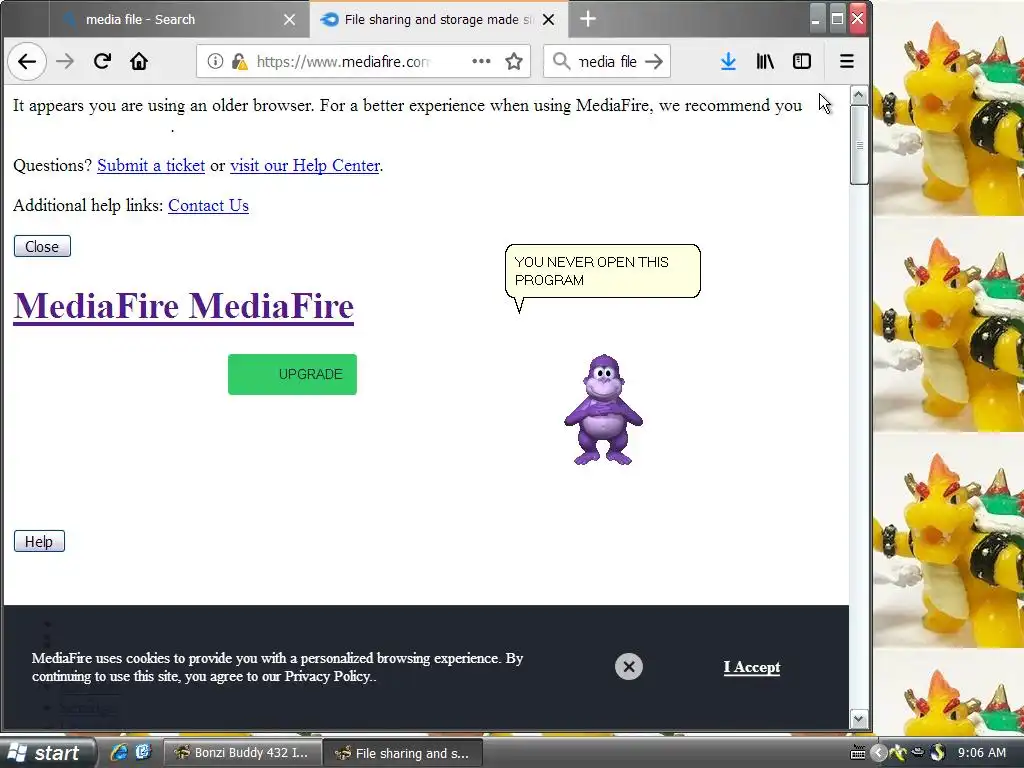The height and width of the screenshot is (768, 1024).
Task: Close the 'media file - Search' tab
Action: coord(289,20)
